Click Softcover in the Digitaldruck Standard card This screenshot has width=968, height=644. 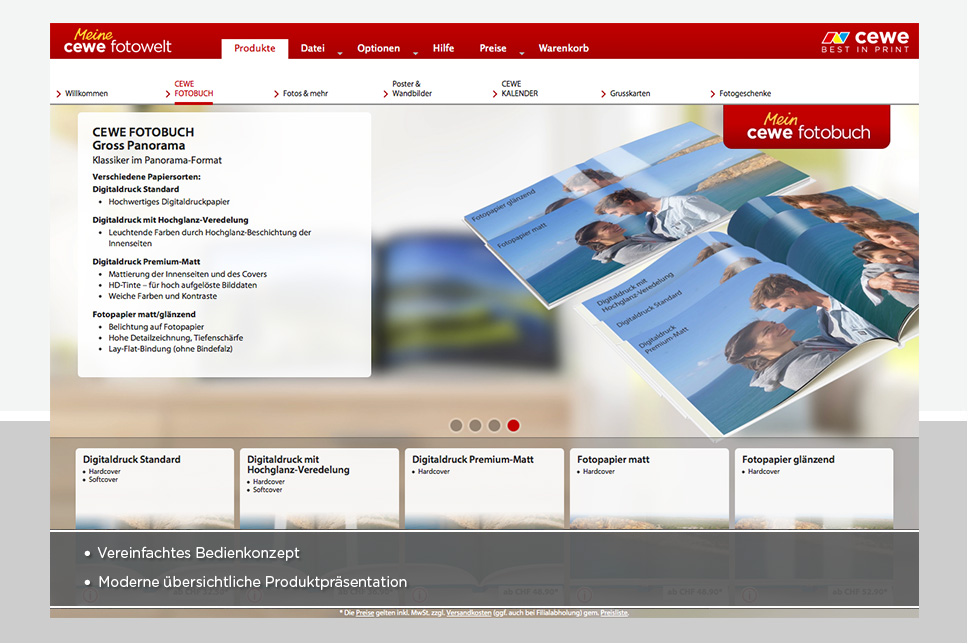(103, 480)
